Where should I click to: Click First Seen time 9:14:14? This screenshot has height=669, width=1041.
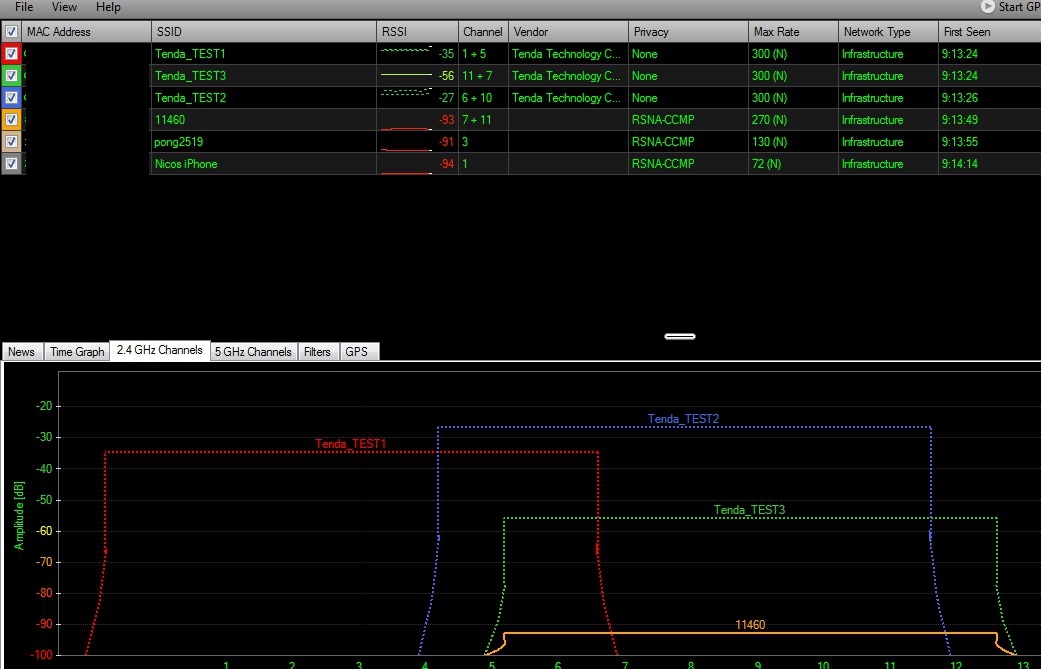(959, 163)
